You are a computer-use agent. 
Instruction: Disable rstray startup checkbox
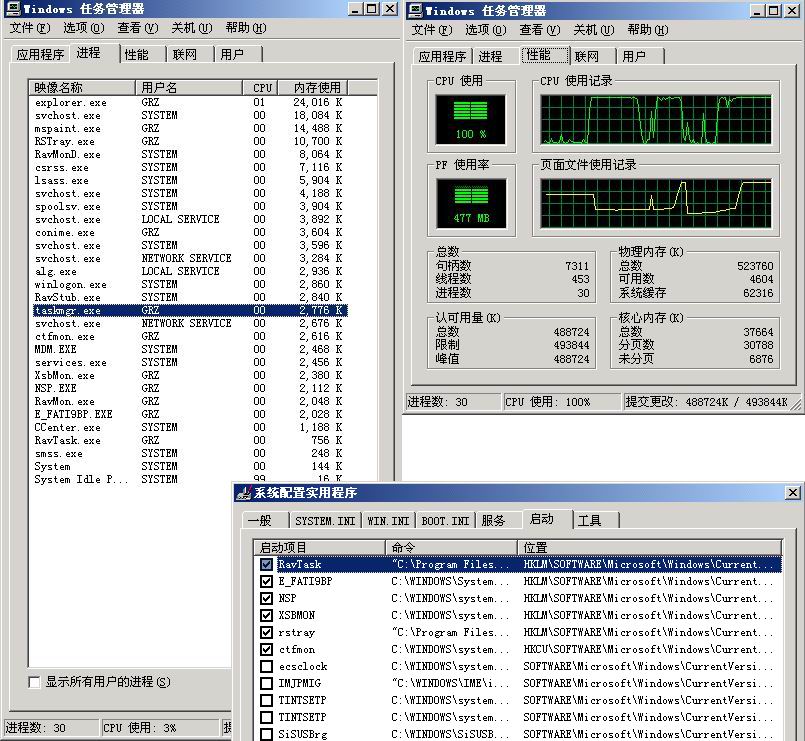coord(266,632)
